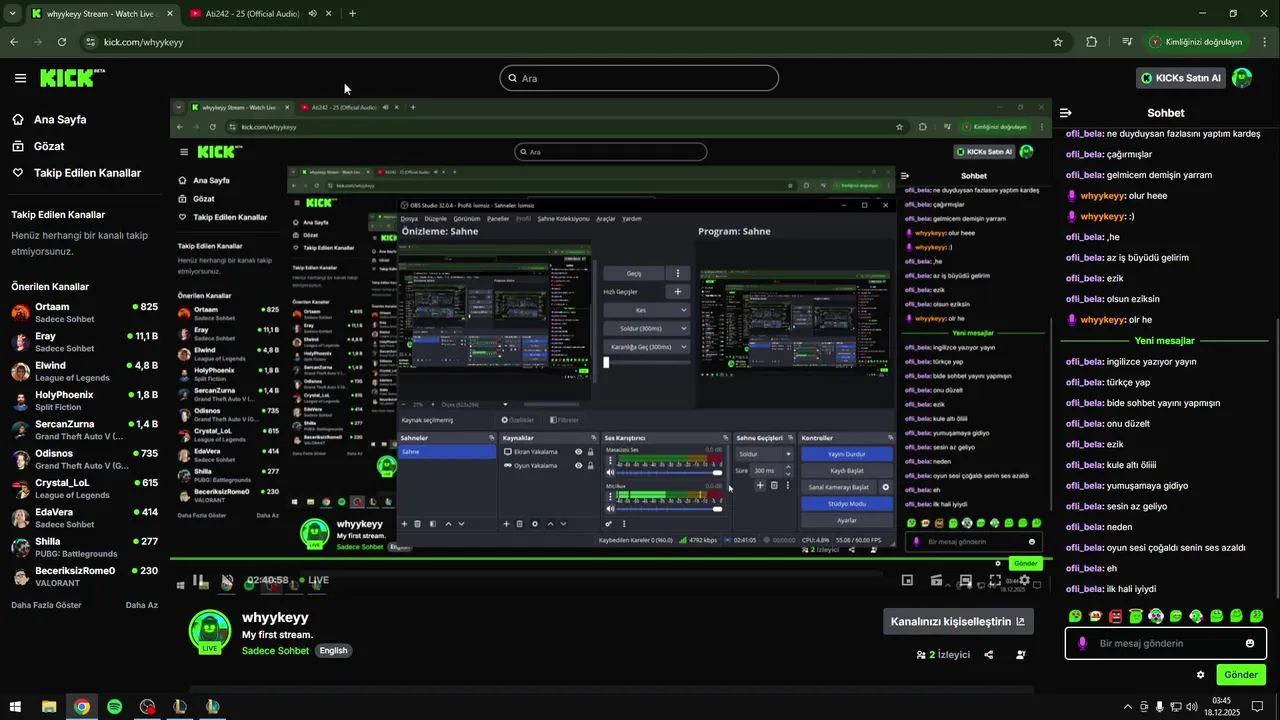Open Sadece Sohbet category link under whyykeyy
Image resolution: width=1280 pixels, height=720 pixels.
[275, 651]
